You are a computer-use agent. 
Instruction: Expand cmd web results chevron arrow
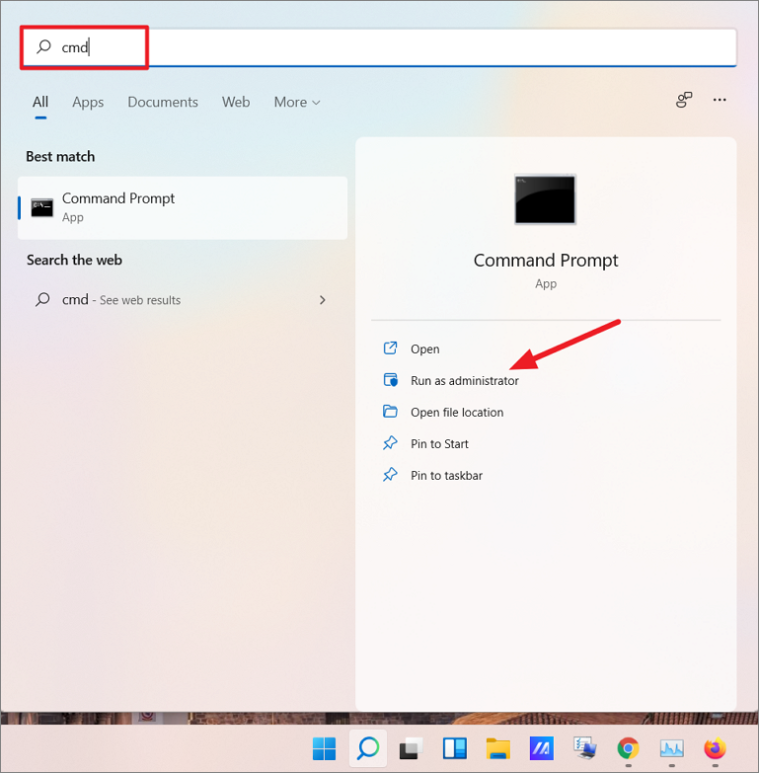pos(322,300)
